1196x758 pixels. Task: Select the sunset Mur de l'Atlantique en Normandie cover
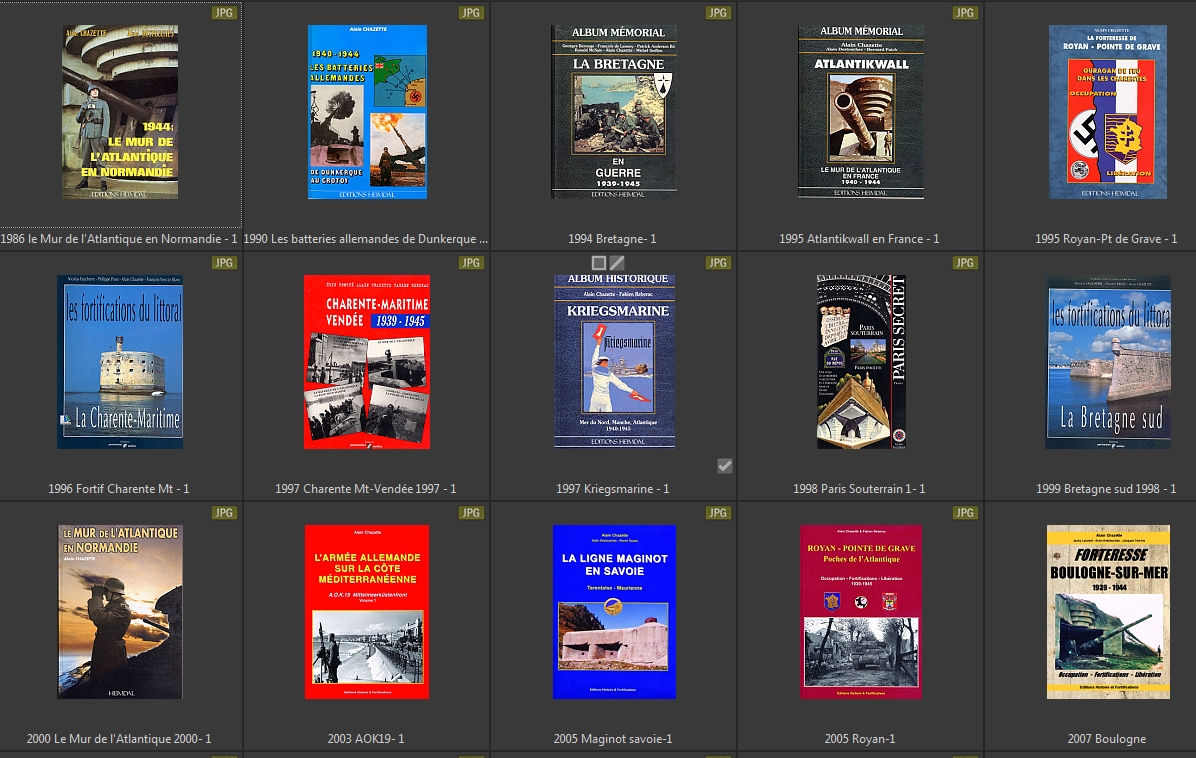[120, 612]
